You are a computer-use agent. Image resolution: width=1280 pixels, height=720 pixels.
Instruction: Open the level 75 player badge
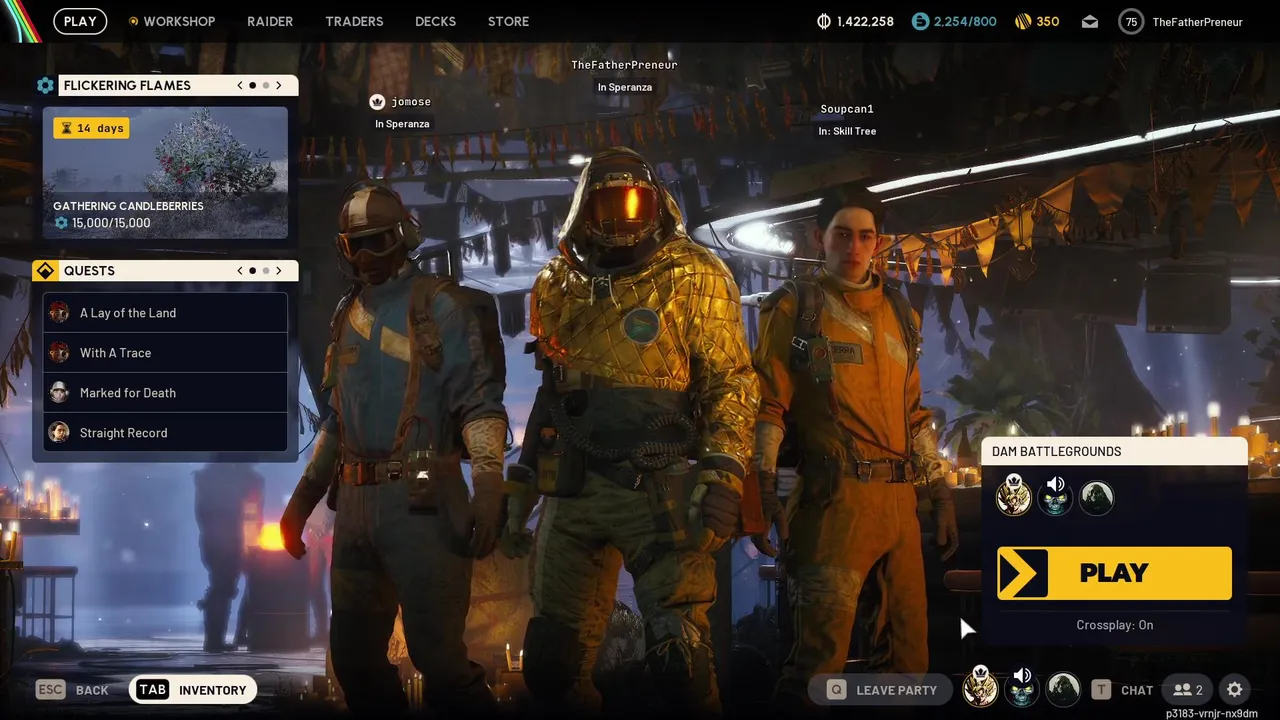point(1131,21)
